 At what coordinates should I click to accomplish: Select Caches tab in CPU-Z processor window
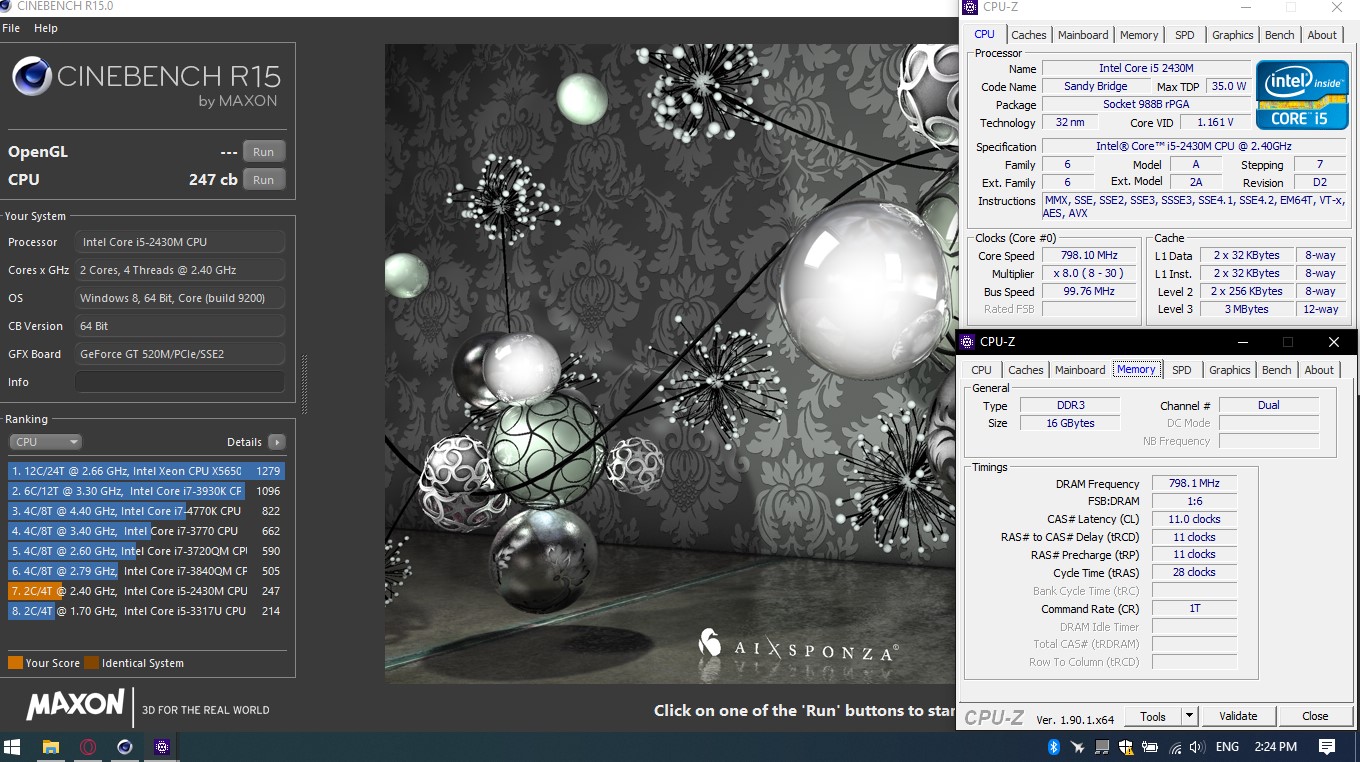[1028, 35]
